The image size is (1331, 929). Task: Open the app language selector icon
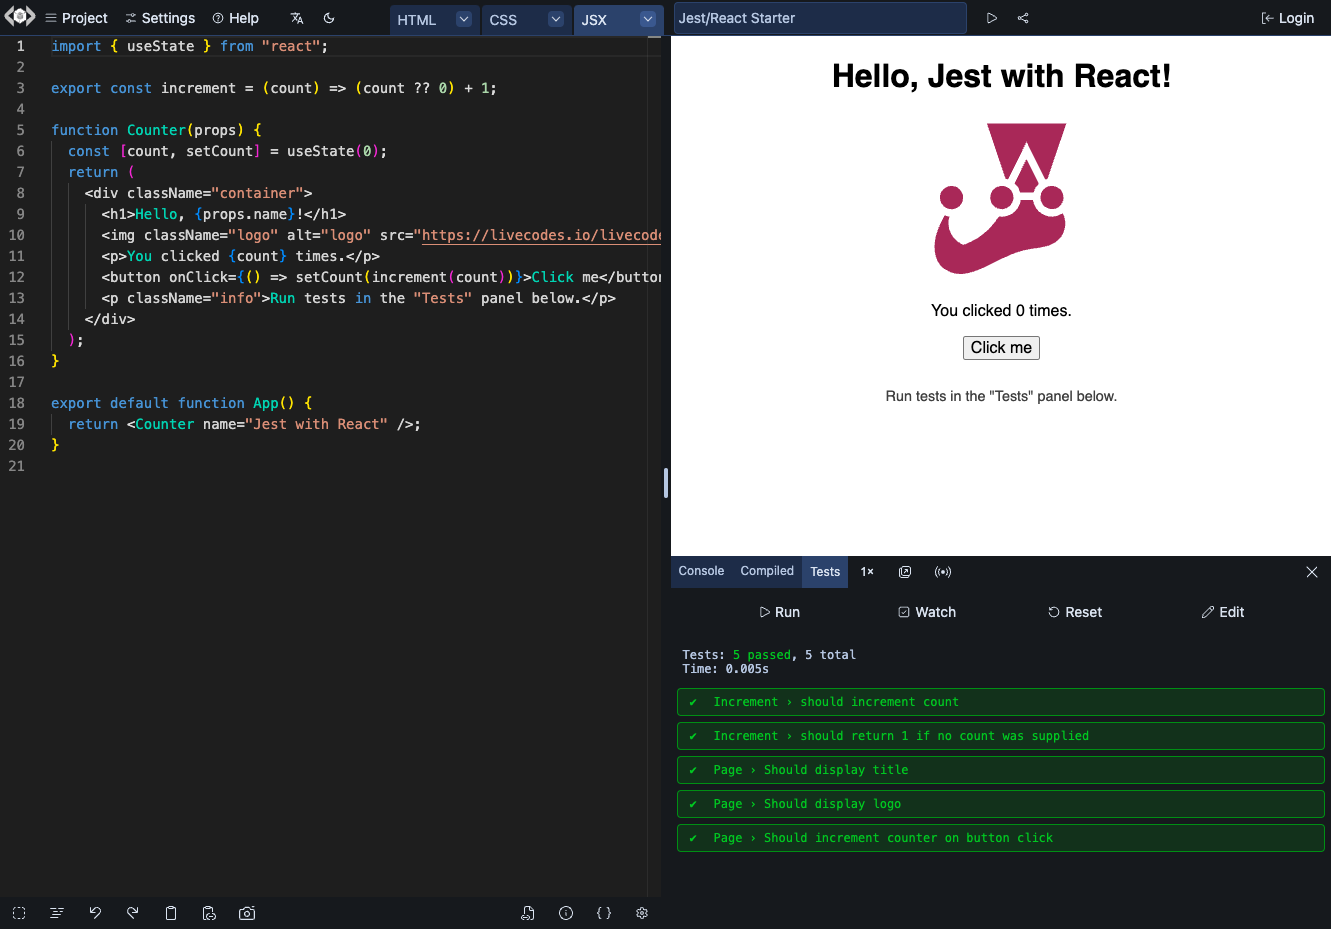[297, 18]
